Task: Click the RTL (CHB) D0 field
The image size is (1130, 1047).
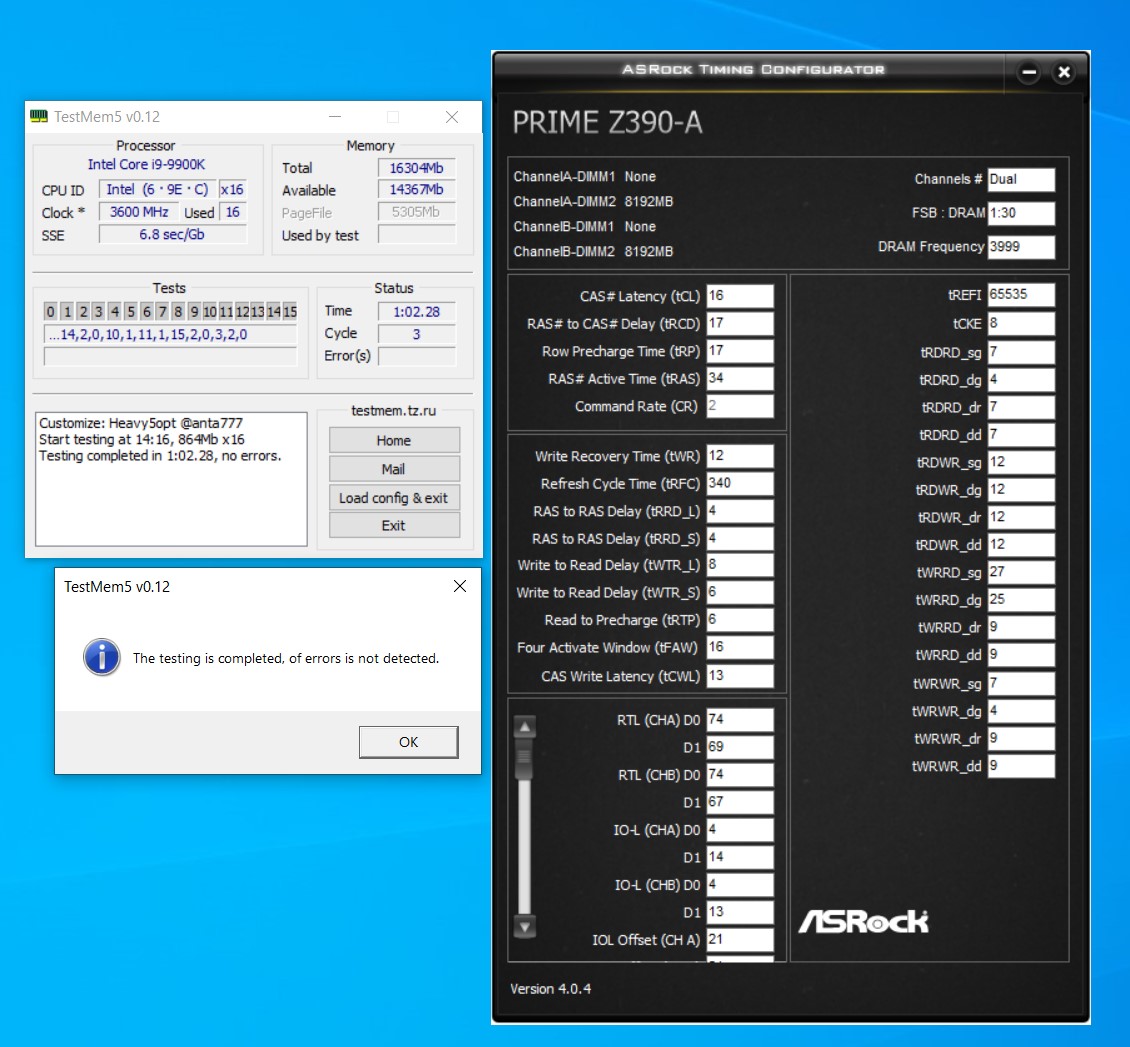Action: (740, 775)
